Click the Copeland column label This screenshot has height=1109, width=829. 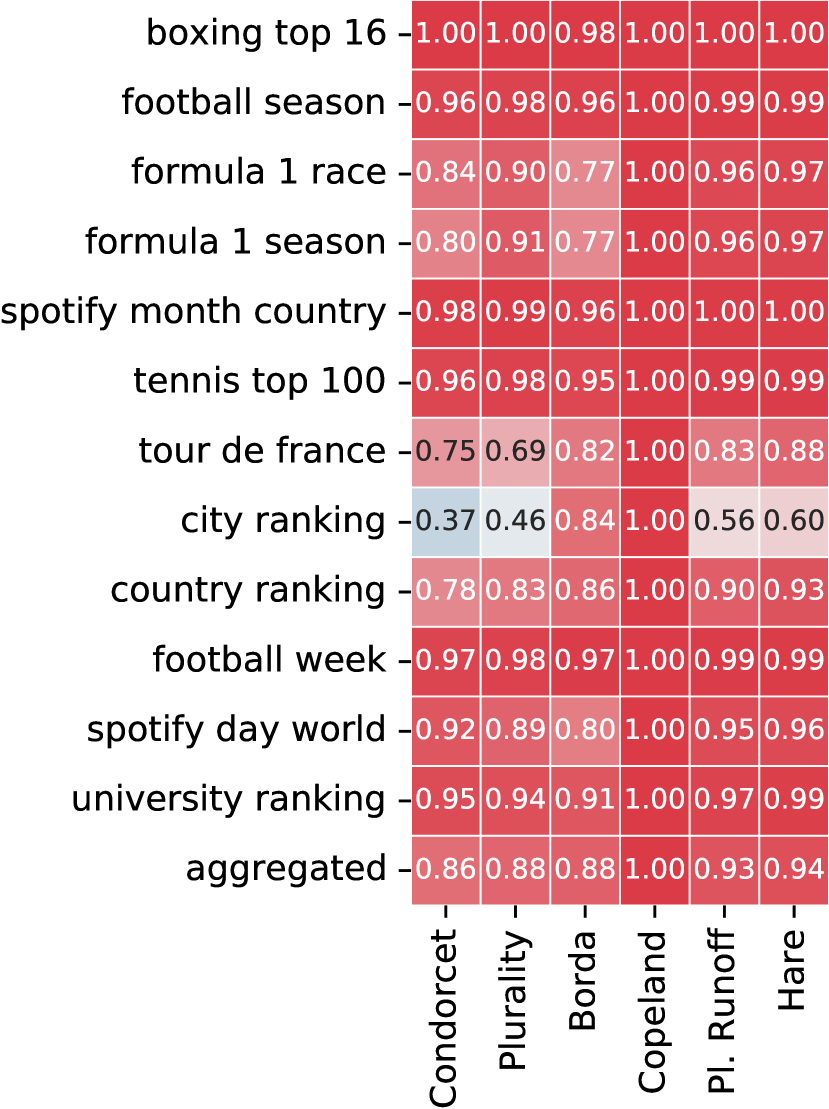pyautogui.click(x=654, y=1012)
